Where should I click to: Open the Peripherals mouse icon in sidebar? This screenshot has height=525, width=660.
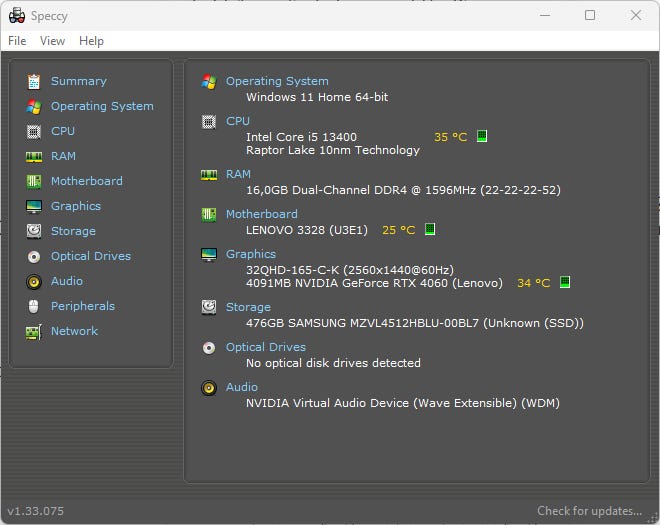tap(34, 306)
